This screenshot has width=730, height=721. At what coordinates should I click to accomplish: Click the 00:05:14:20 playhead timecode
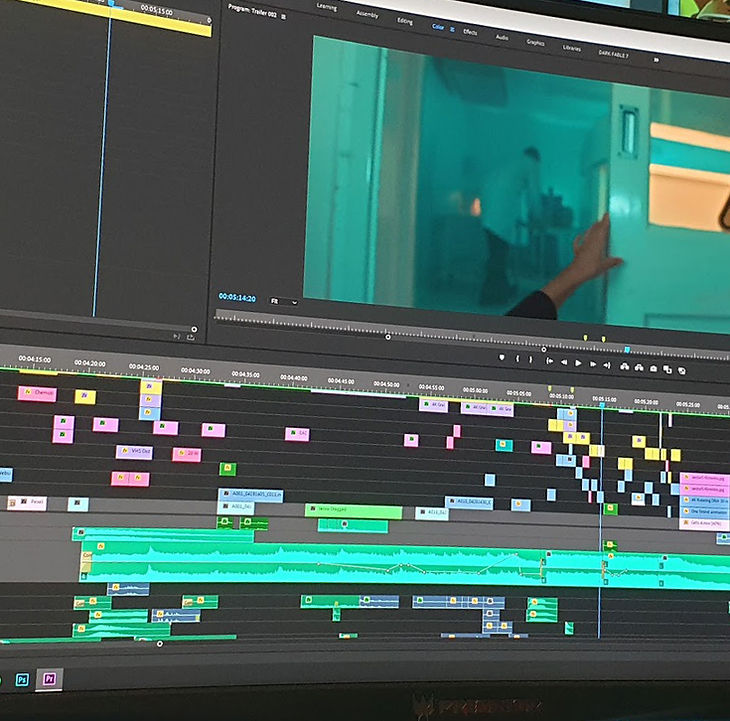point(237,297)
